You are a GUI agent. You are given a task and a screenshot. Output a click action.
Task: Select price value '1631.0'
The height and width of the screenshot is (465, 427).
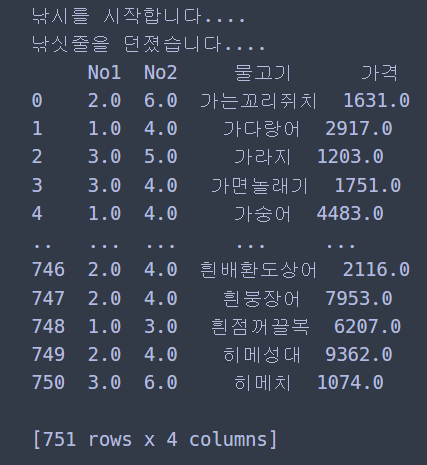click(x=376, y=101)
